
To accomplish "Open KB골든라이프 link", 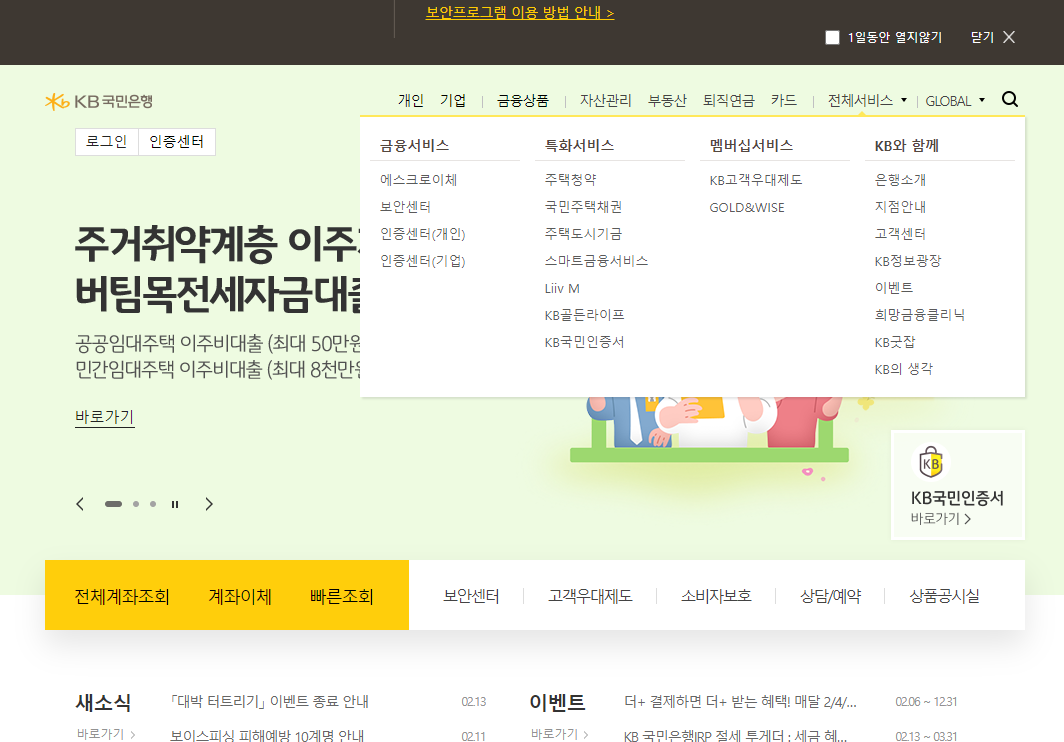I will (584, 315).
